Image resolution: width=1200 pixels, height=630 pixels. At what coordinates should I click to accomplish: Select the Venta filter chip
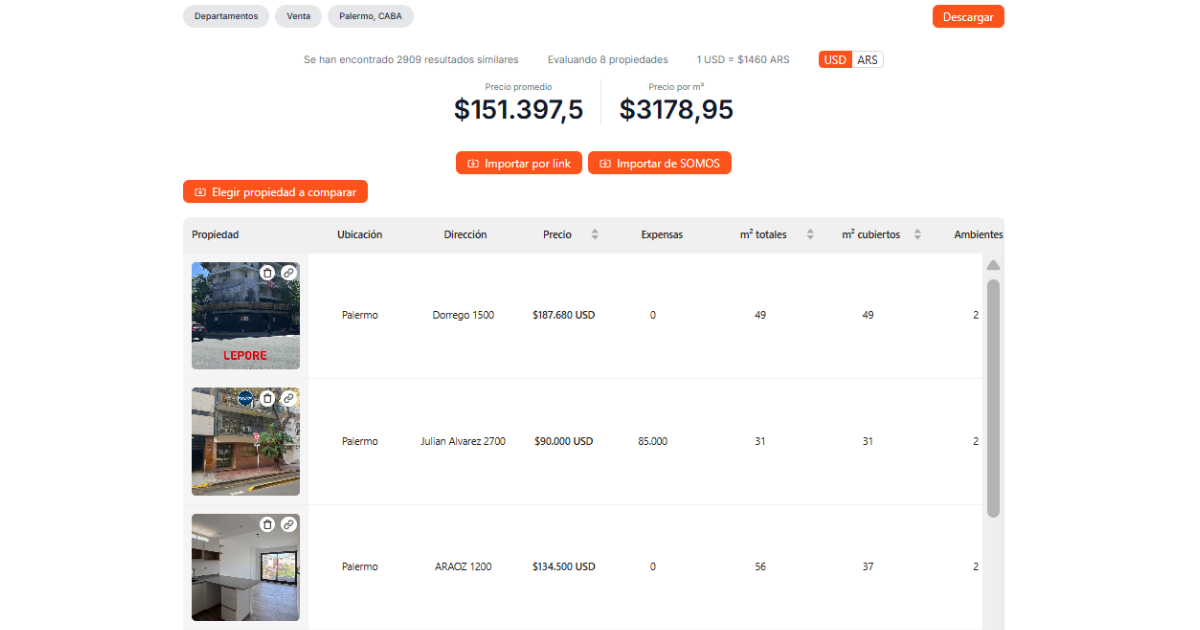(298, 16)
